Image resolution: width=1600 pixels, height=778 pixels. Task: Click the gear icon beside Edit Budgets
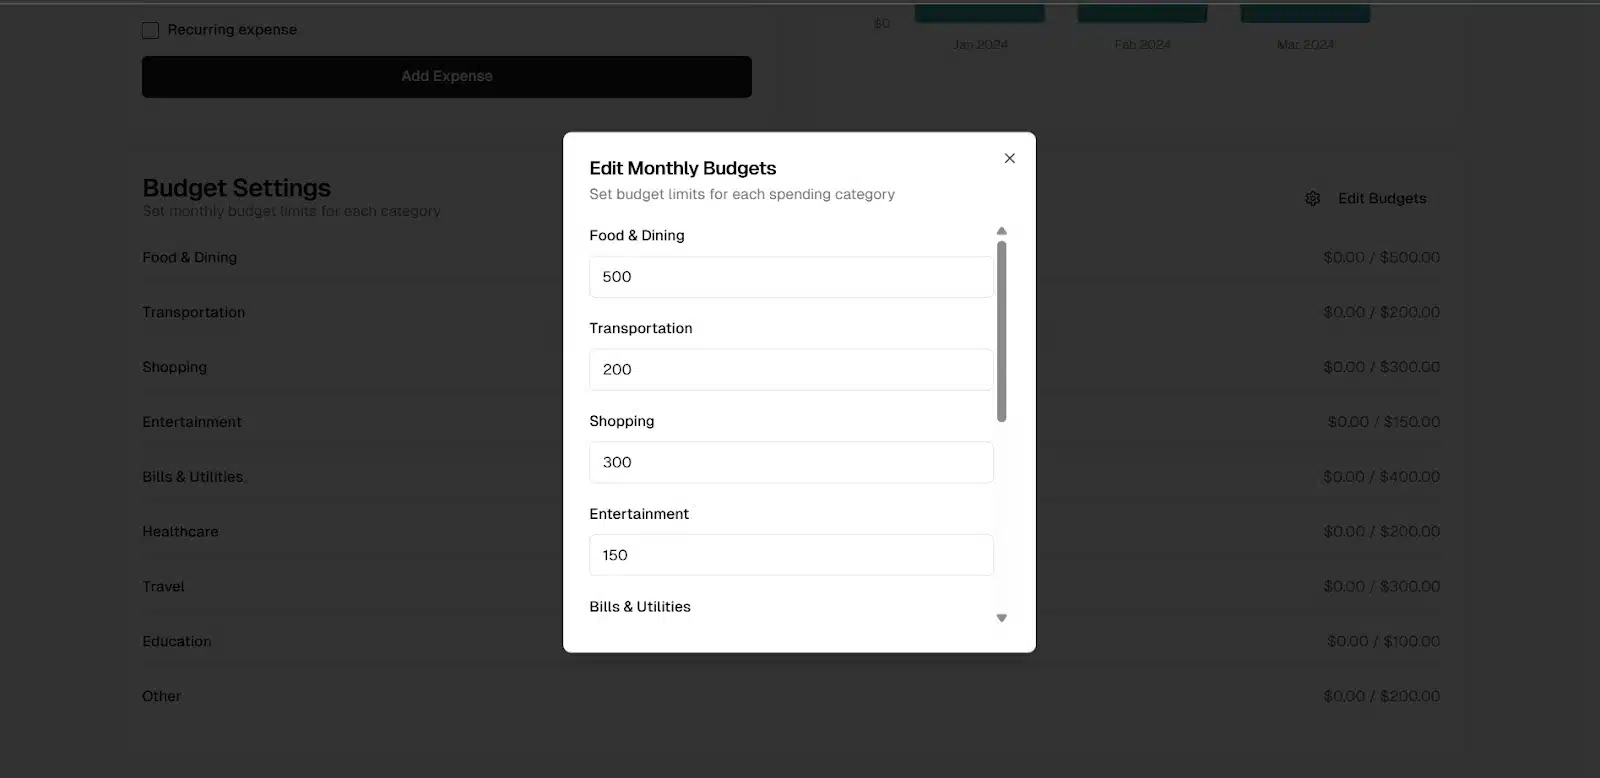[1312, 199]
